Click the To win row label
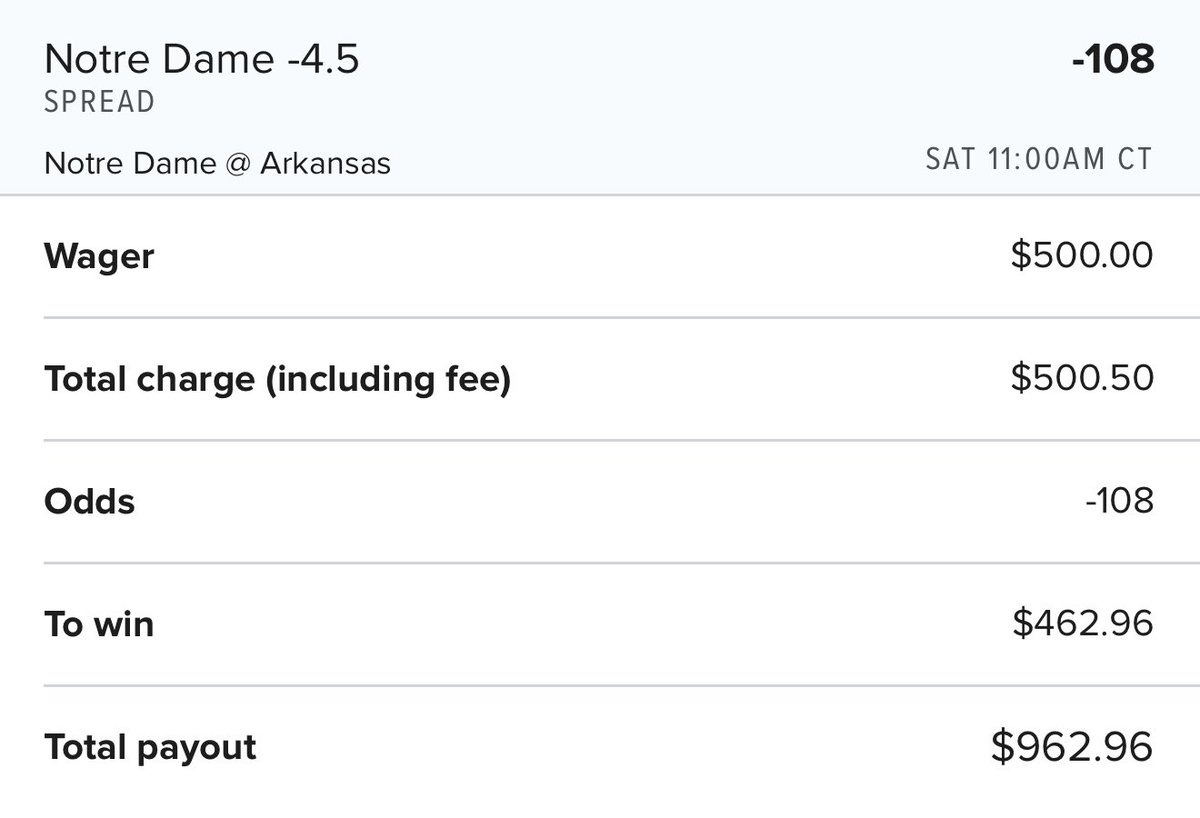Image resolution: width=1200 pixels, height=818 pixels. (99, 624)
